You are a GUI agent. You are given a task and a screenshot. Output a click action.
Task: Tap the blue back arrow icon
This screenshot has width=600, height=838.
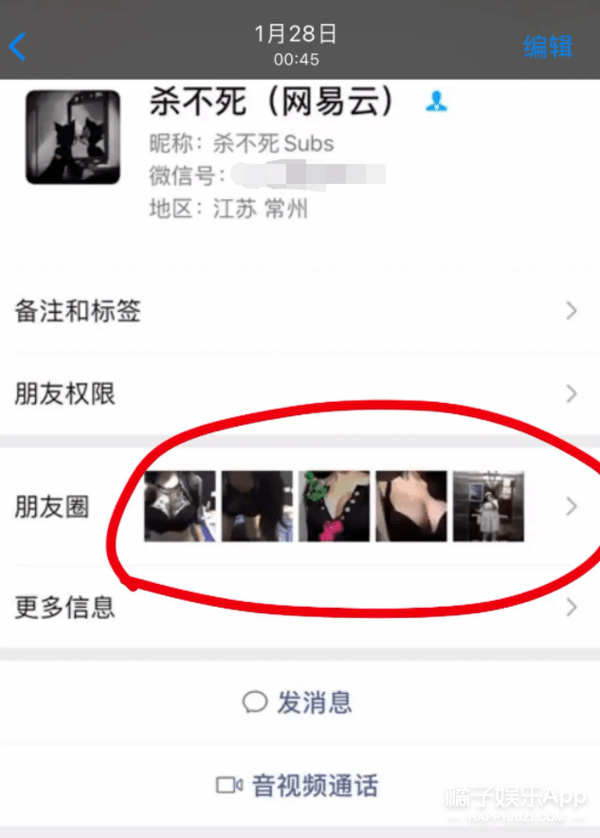pyautogui.click(x=17, y=46)
